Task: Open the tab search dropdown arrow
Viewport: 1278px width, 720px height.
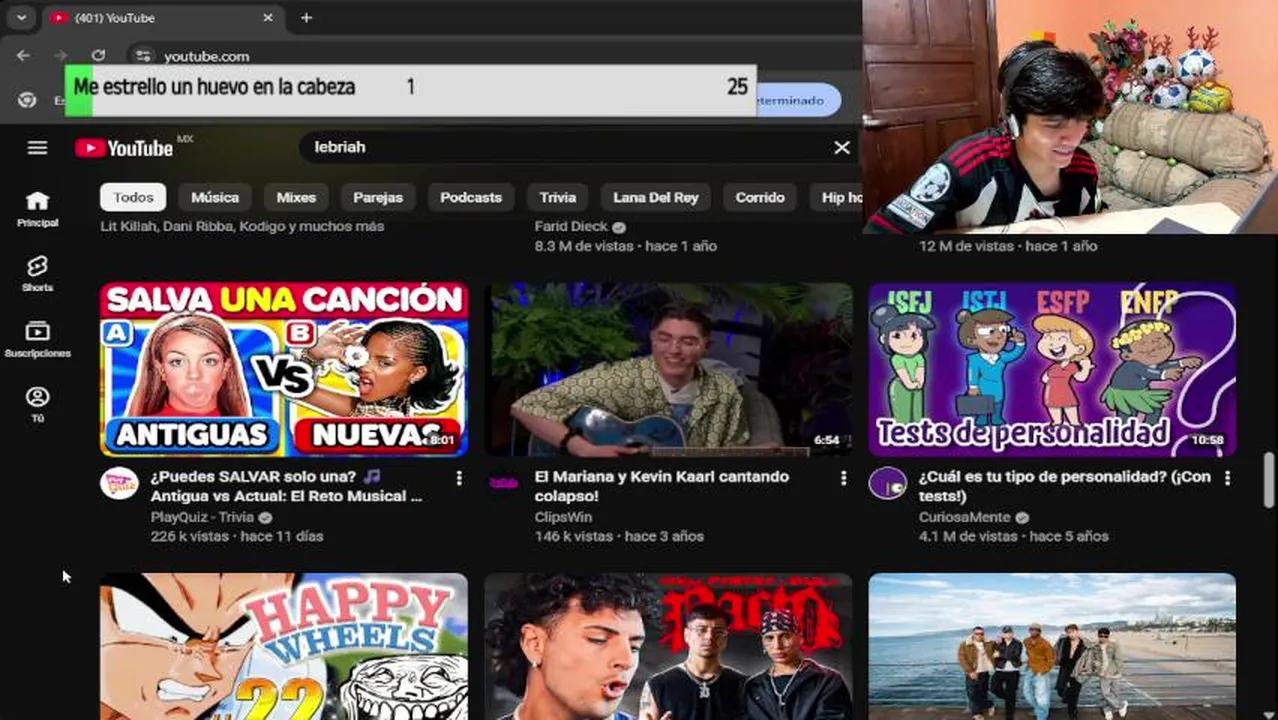Action: click(21, 18)
